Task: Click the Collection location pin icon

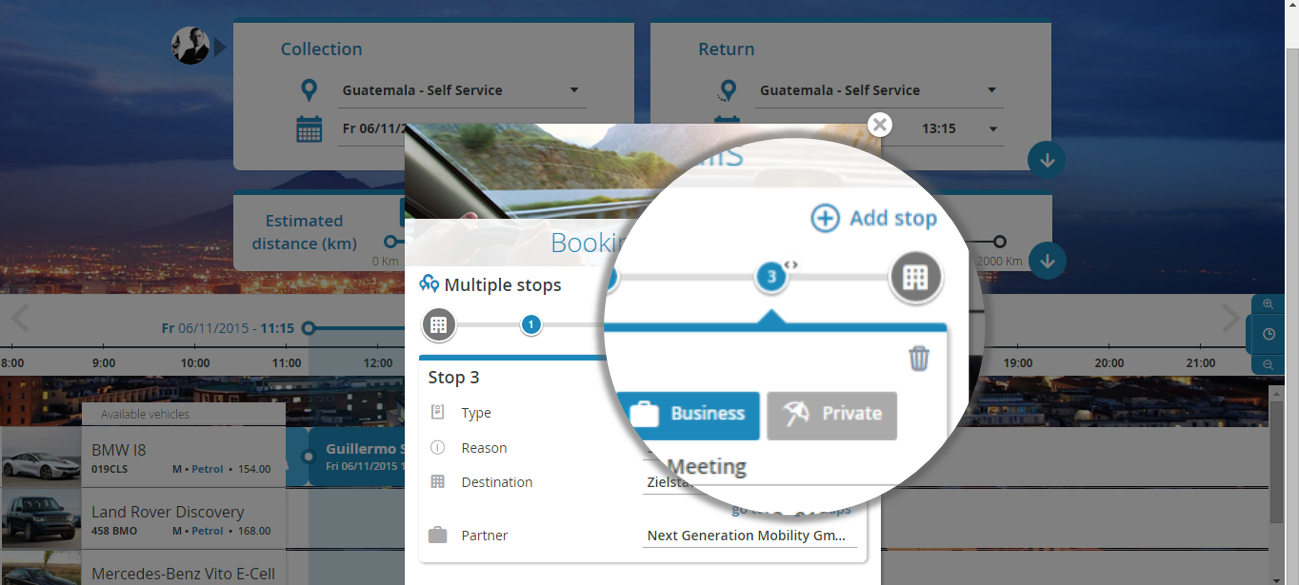Action: pos(309,91)
